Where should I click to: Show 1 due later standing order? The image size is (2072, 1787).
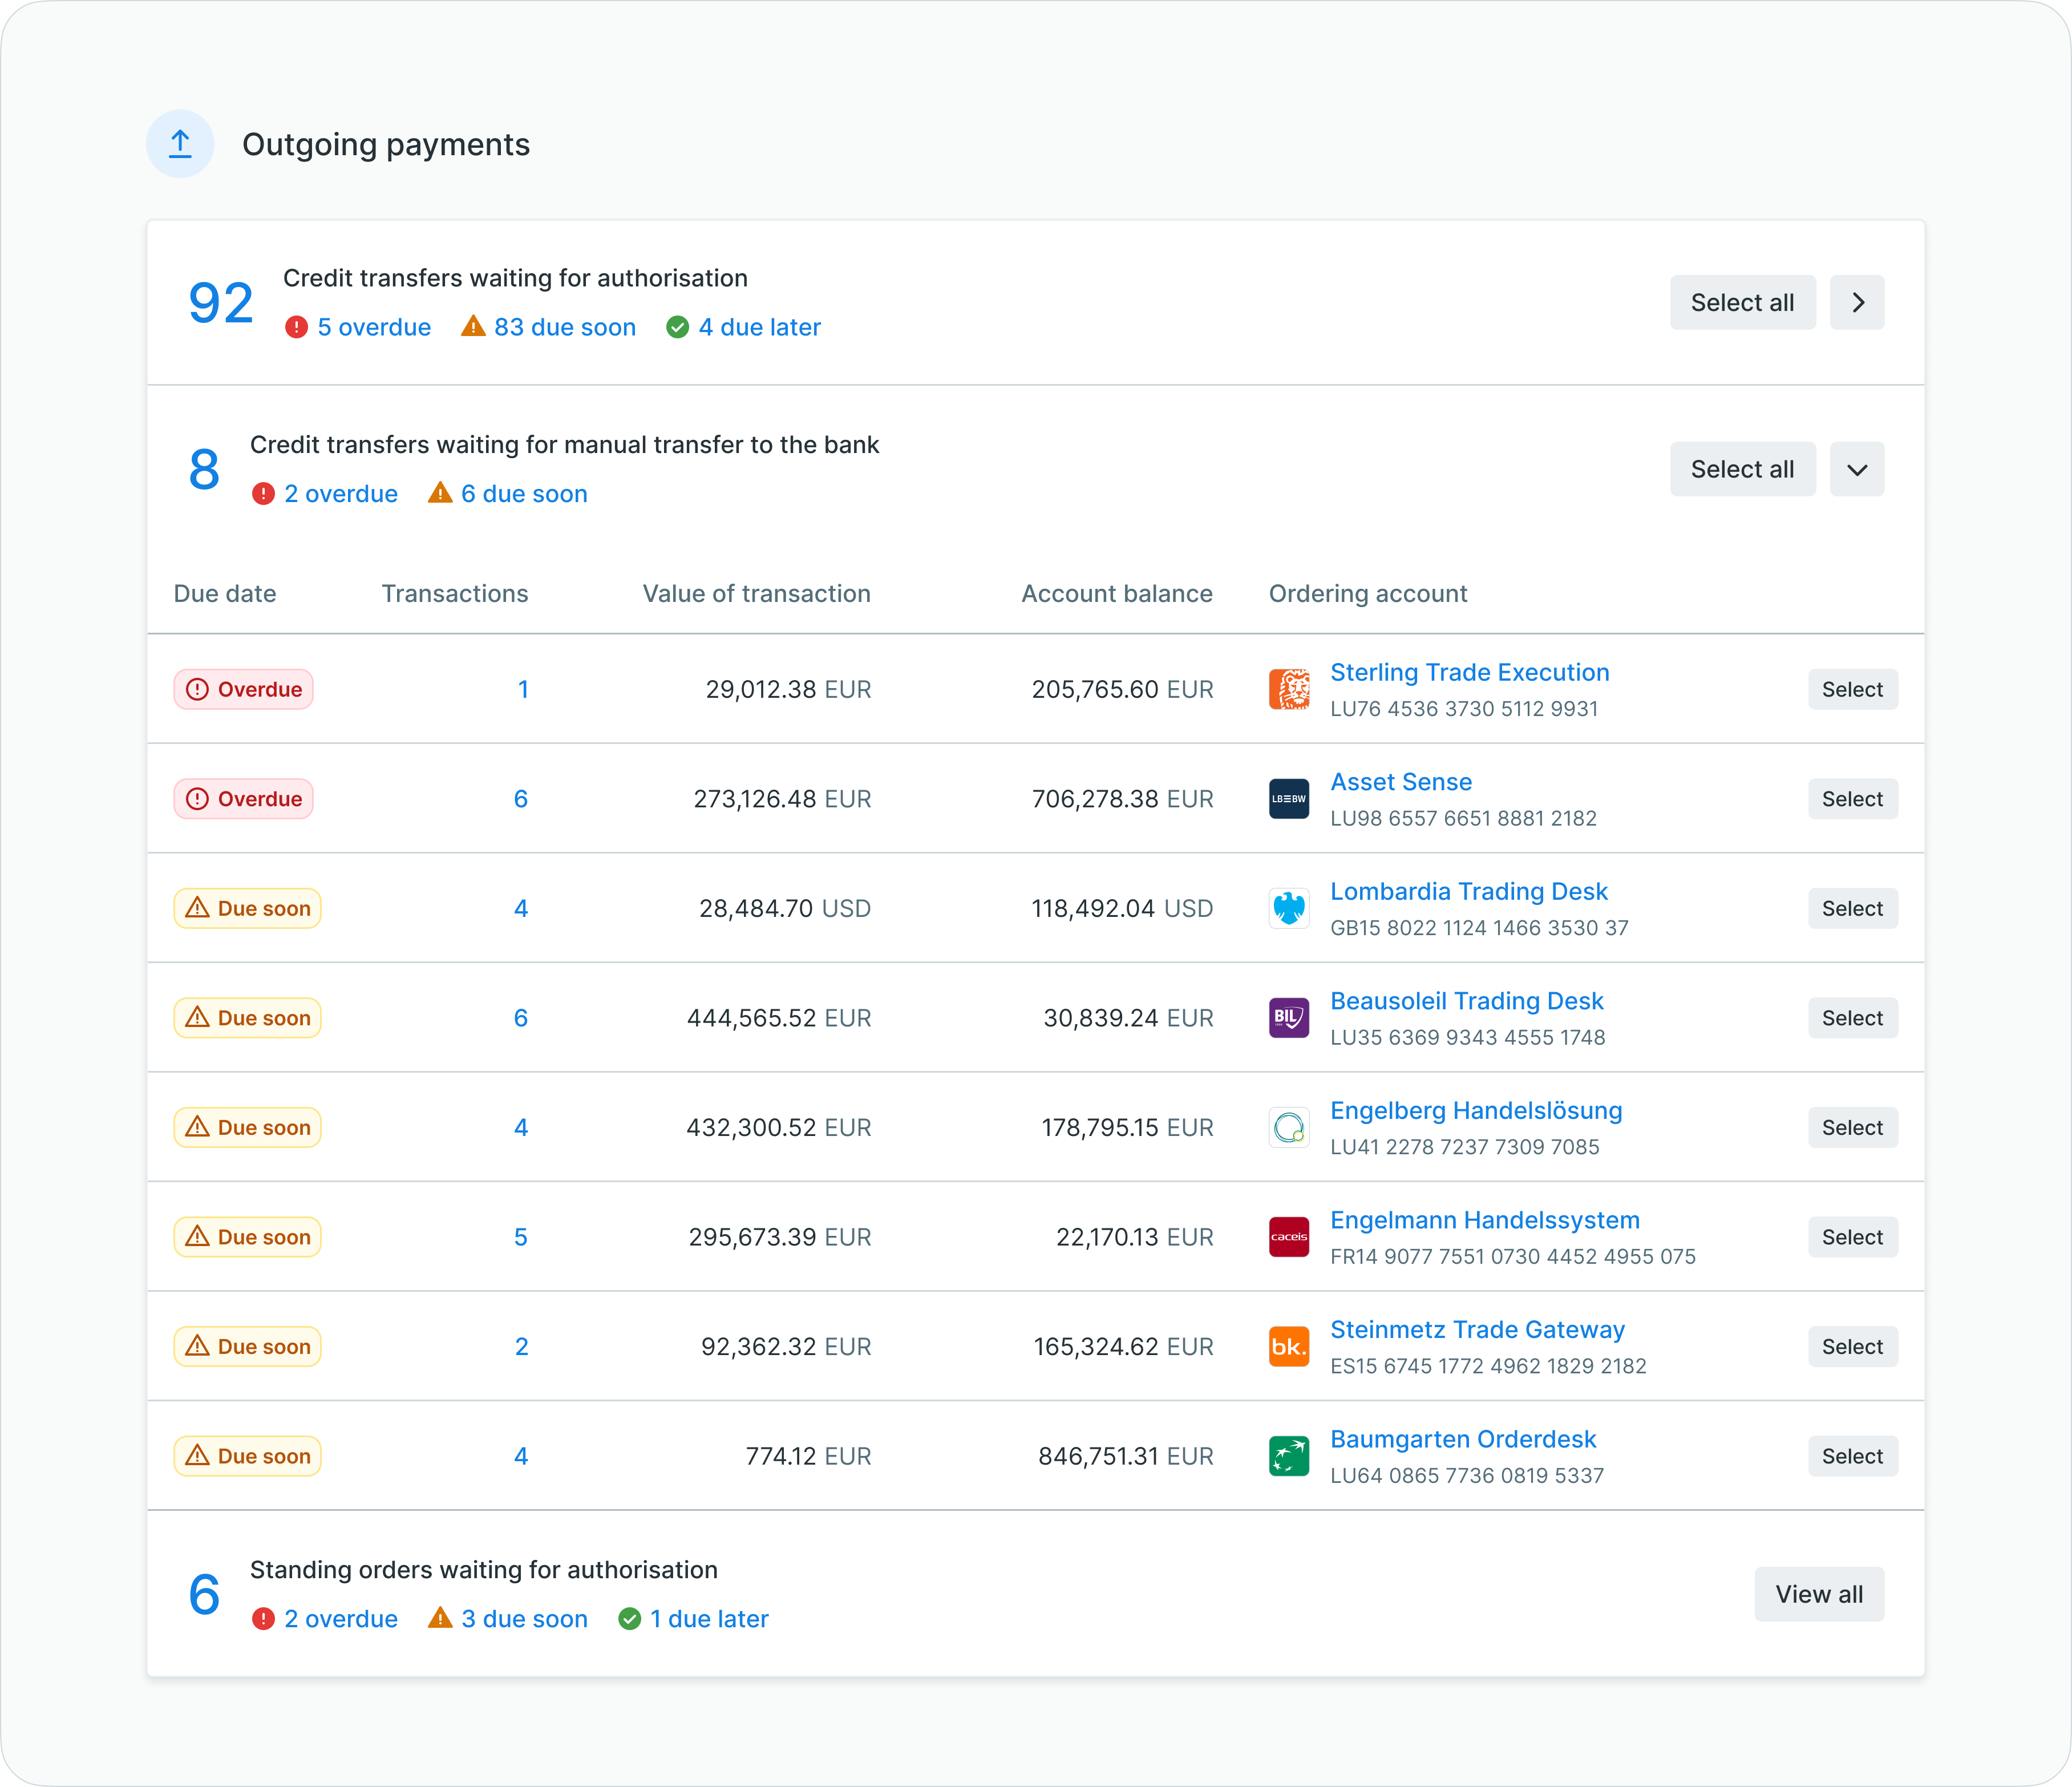708,1619
